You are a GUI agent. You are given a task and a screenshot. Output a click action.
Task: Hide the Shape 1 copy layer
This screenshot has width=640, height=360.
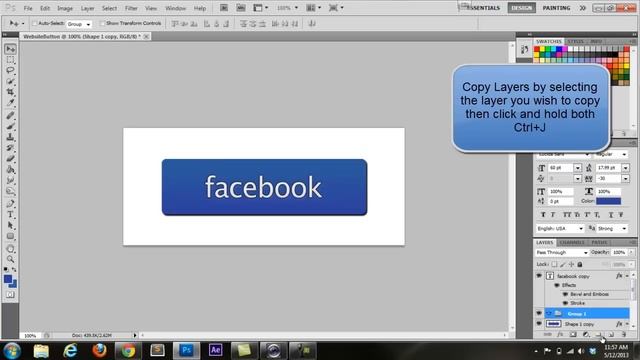[x=539, y=324]
